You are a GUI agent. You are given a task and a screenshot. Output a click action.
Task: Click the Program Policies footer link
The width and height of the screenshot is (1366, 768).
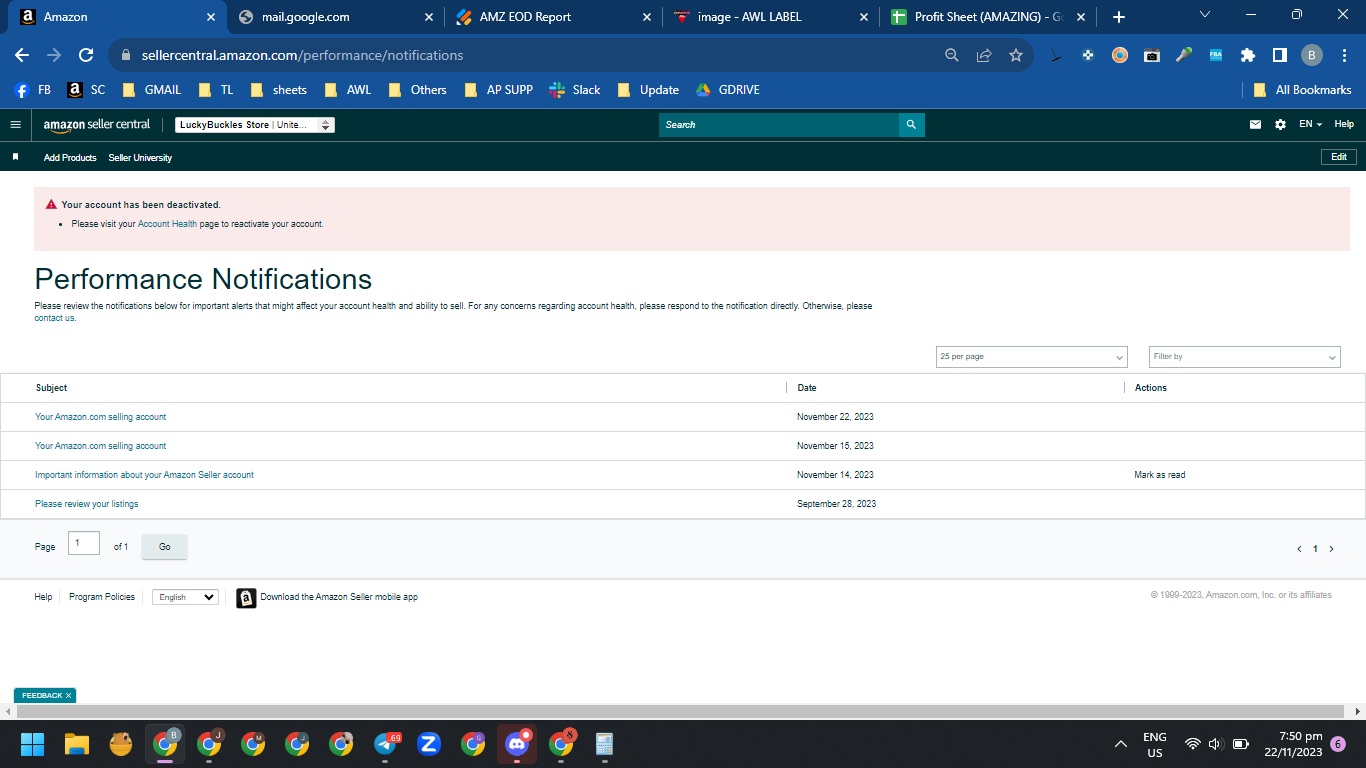point(102,597)
